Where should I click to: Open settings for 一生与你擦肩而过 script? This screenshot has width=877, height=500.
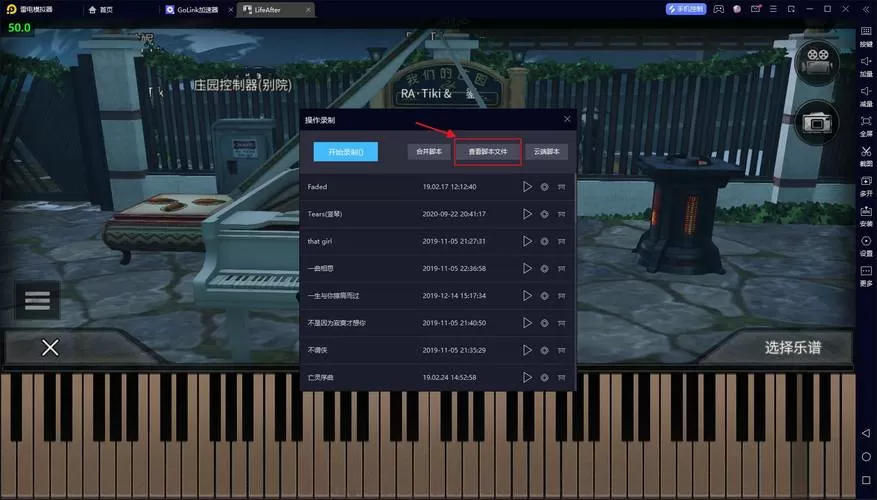pos(544,296)
